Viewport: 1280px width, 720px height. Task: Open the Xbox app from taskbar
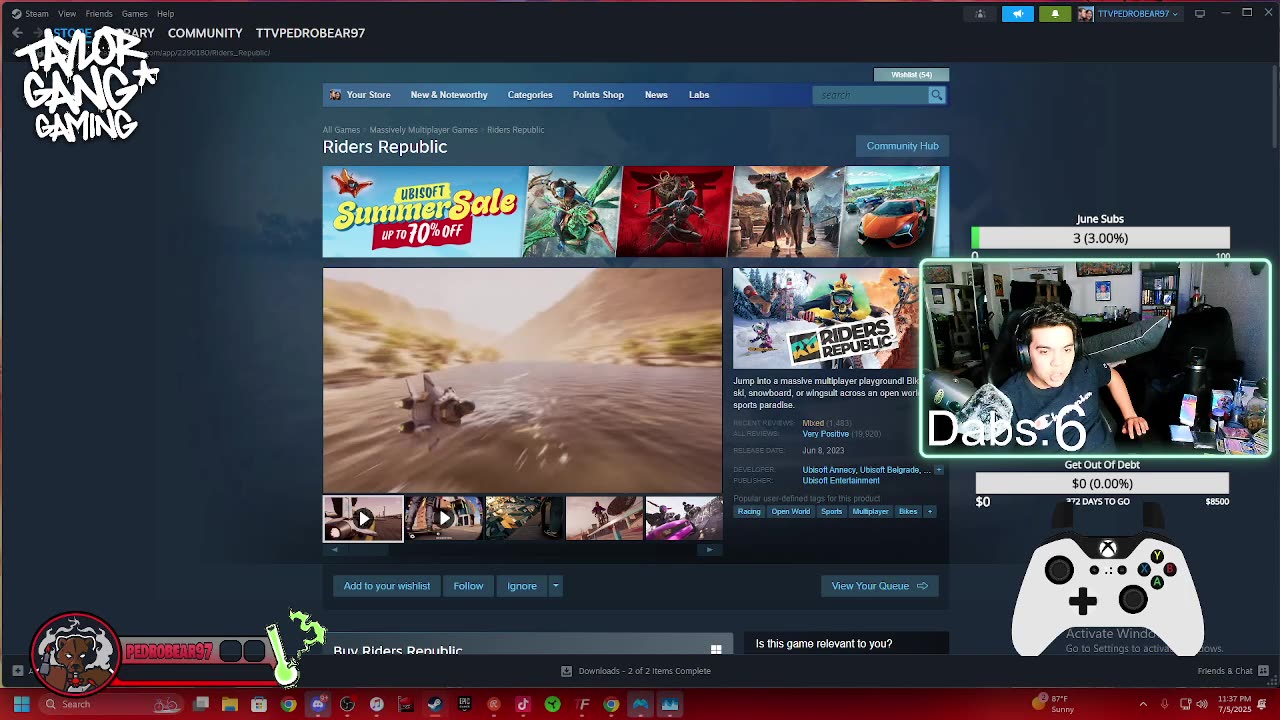click(x=552, y=704)
